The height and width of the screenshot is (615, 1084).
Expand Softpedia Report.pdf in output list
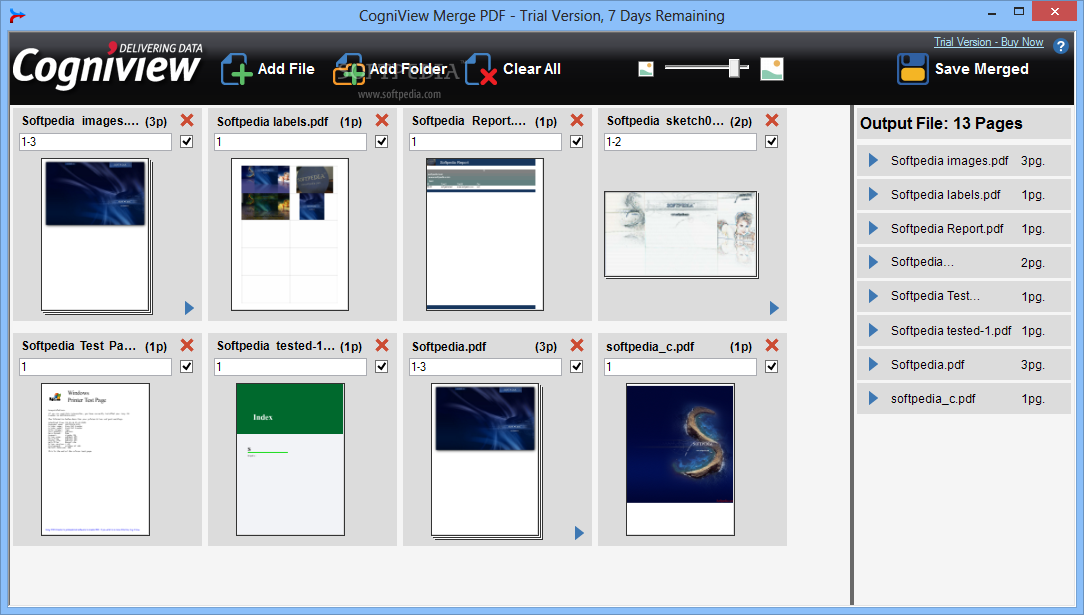click(873, 228)
